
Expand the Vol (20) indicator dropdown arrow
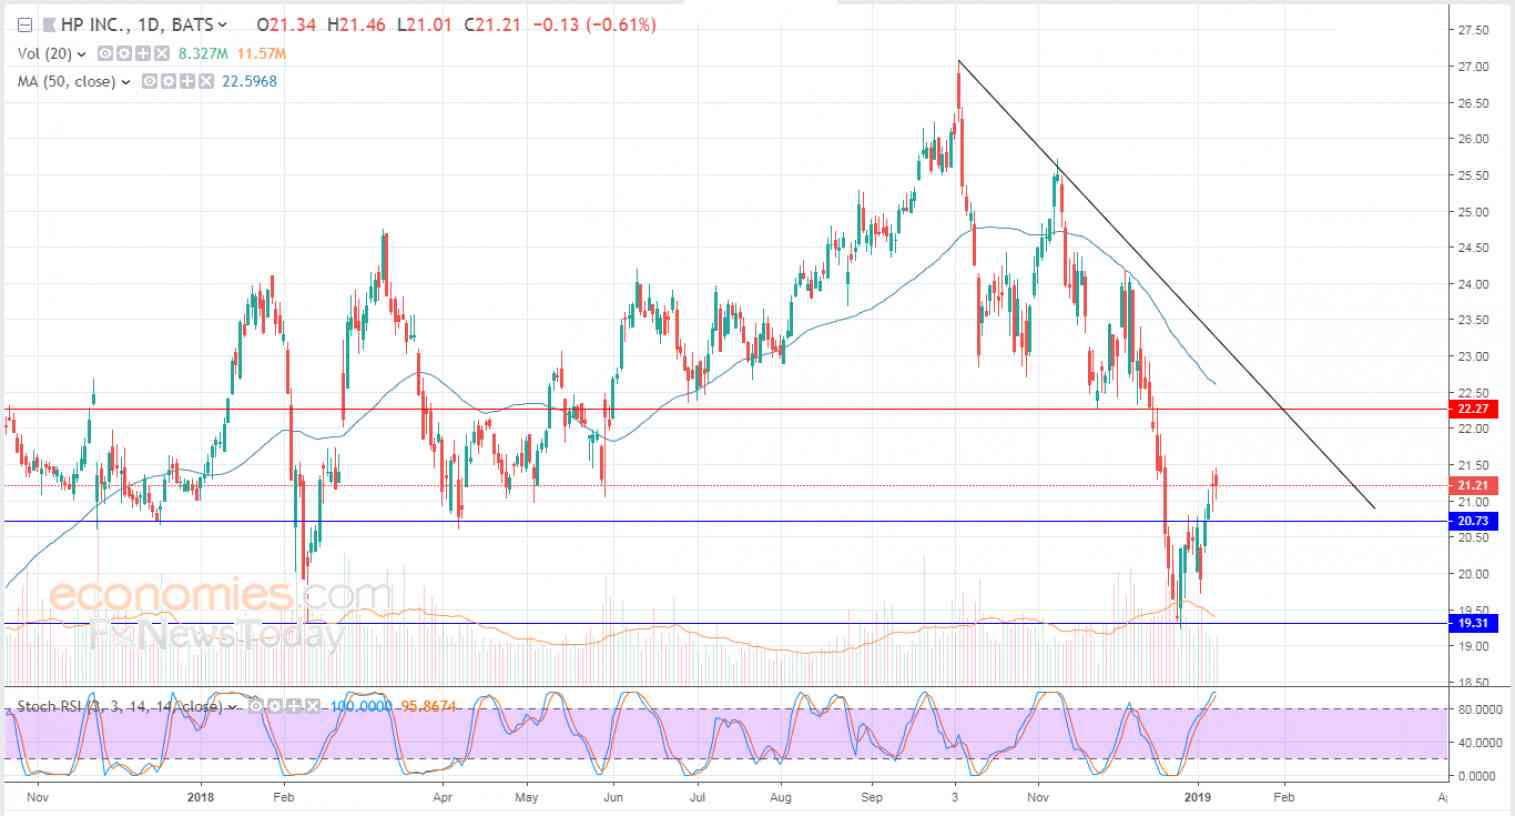click(82, 54)
